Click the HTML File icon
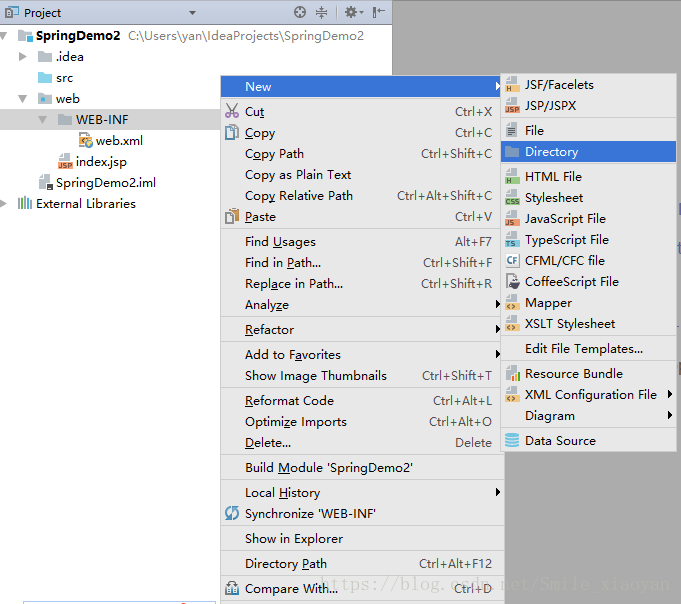Viewport: 681px width, 604px height. click(x=512, y=176)
